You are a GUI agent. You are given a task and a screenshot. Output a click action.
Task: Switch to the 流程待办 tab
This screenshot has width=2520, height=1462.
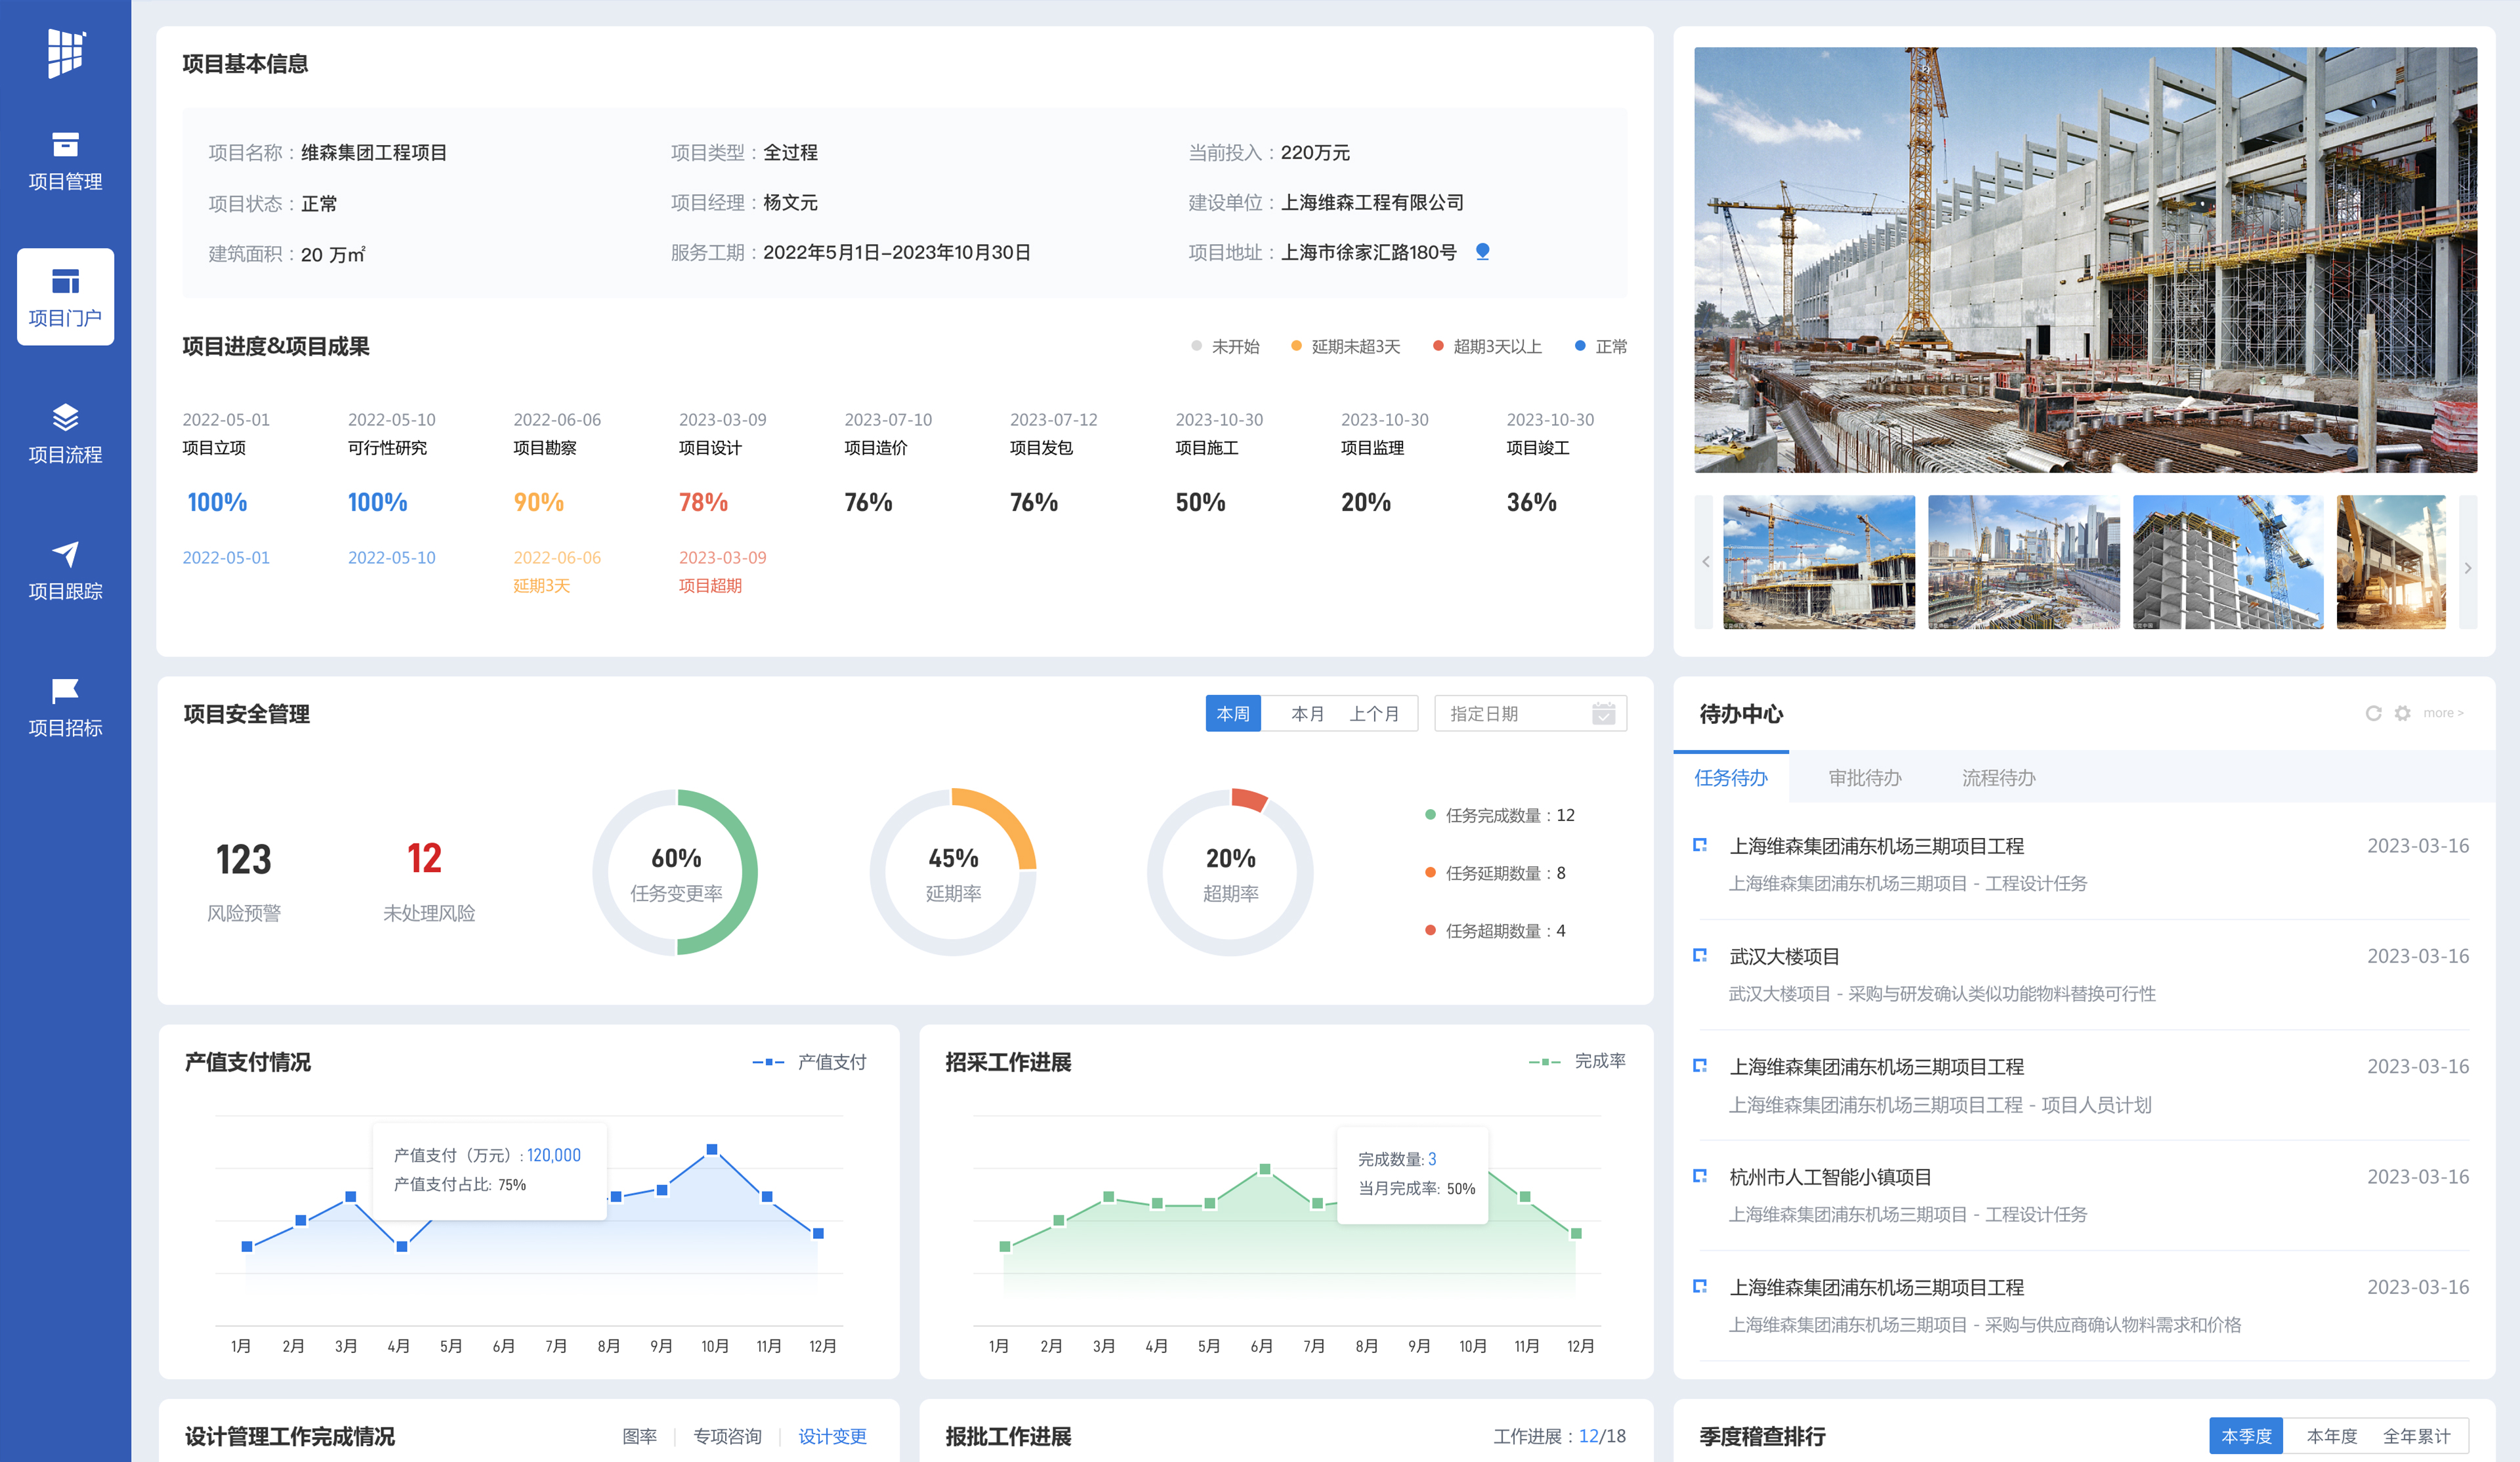pos(1998,778)
